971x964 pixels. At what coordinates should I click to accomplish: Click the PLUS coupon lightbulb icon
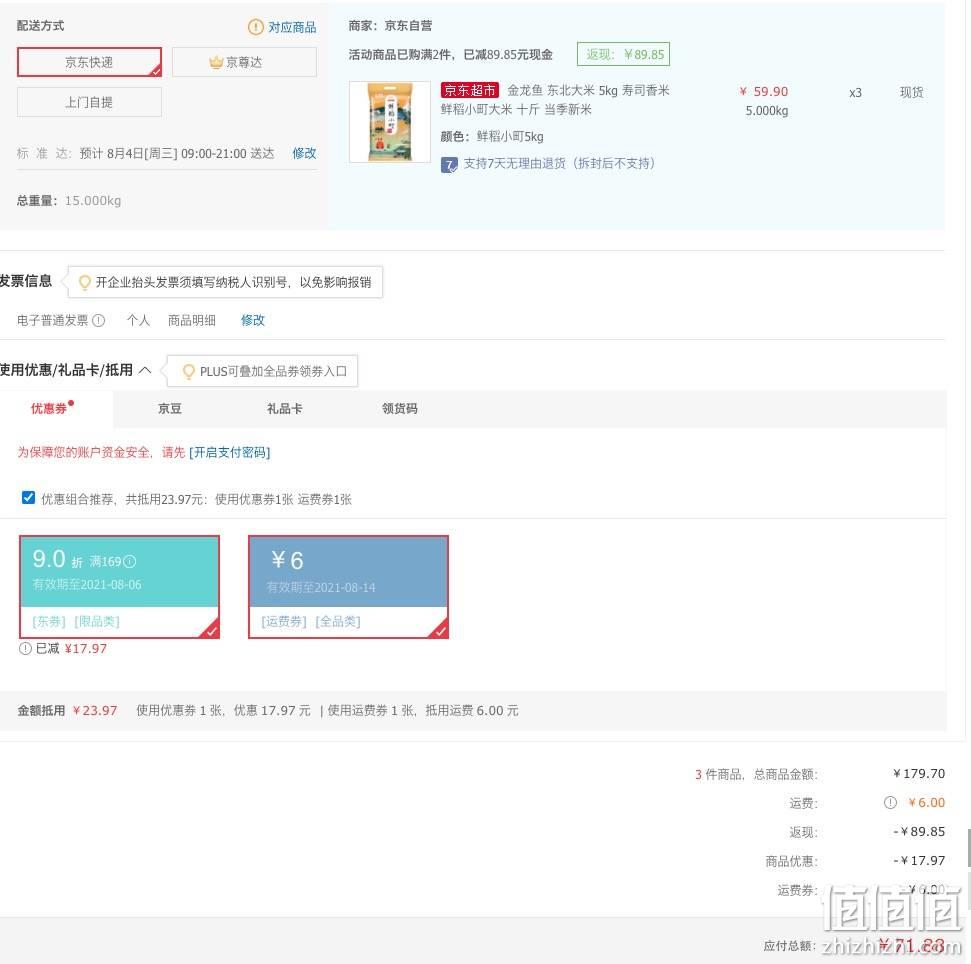[188, 371]
